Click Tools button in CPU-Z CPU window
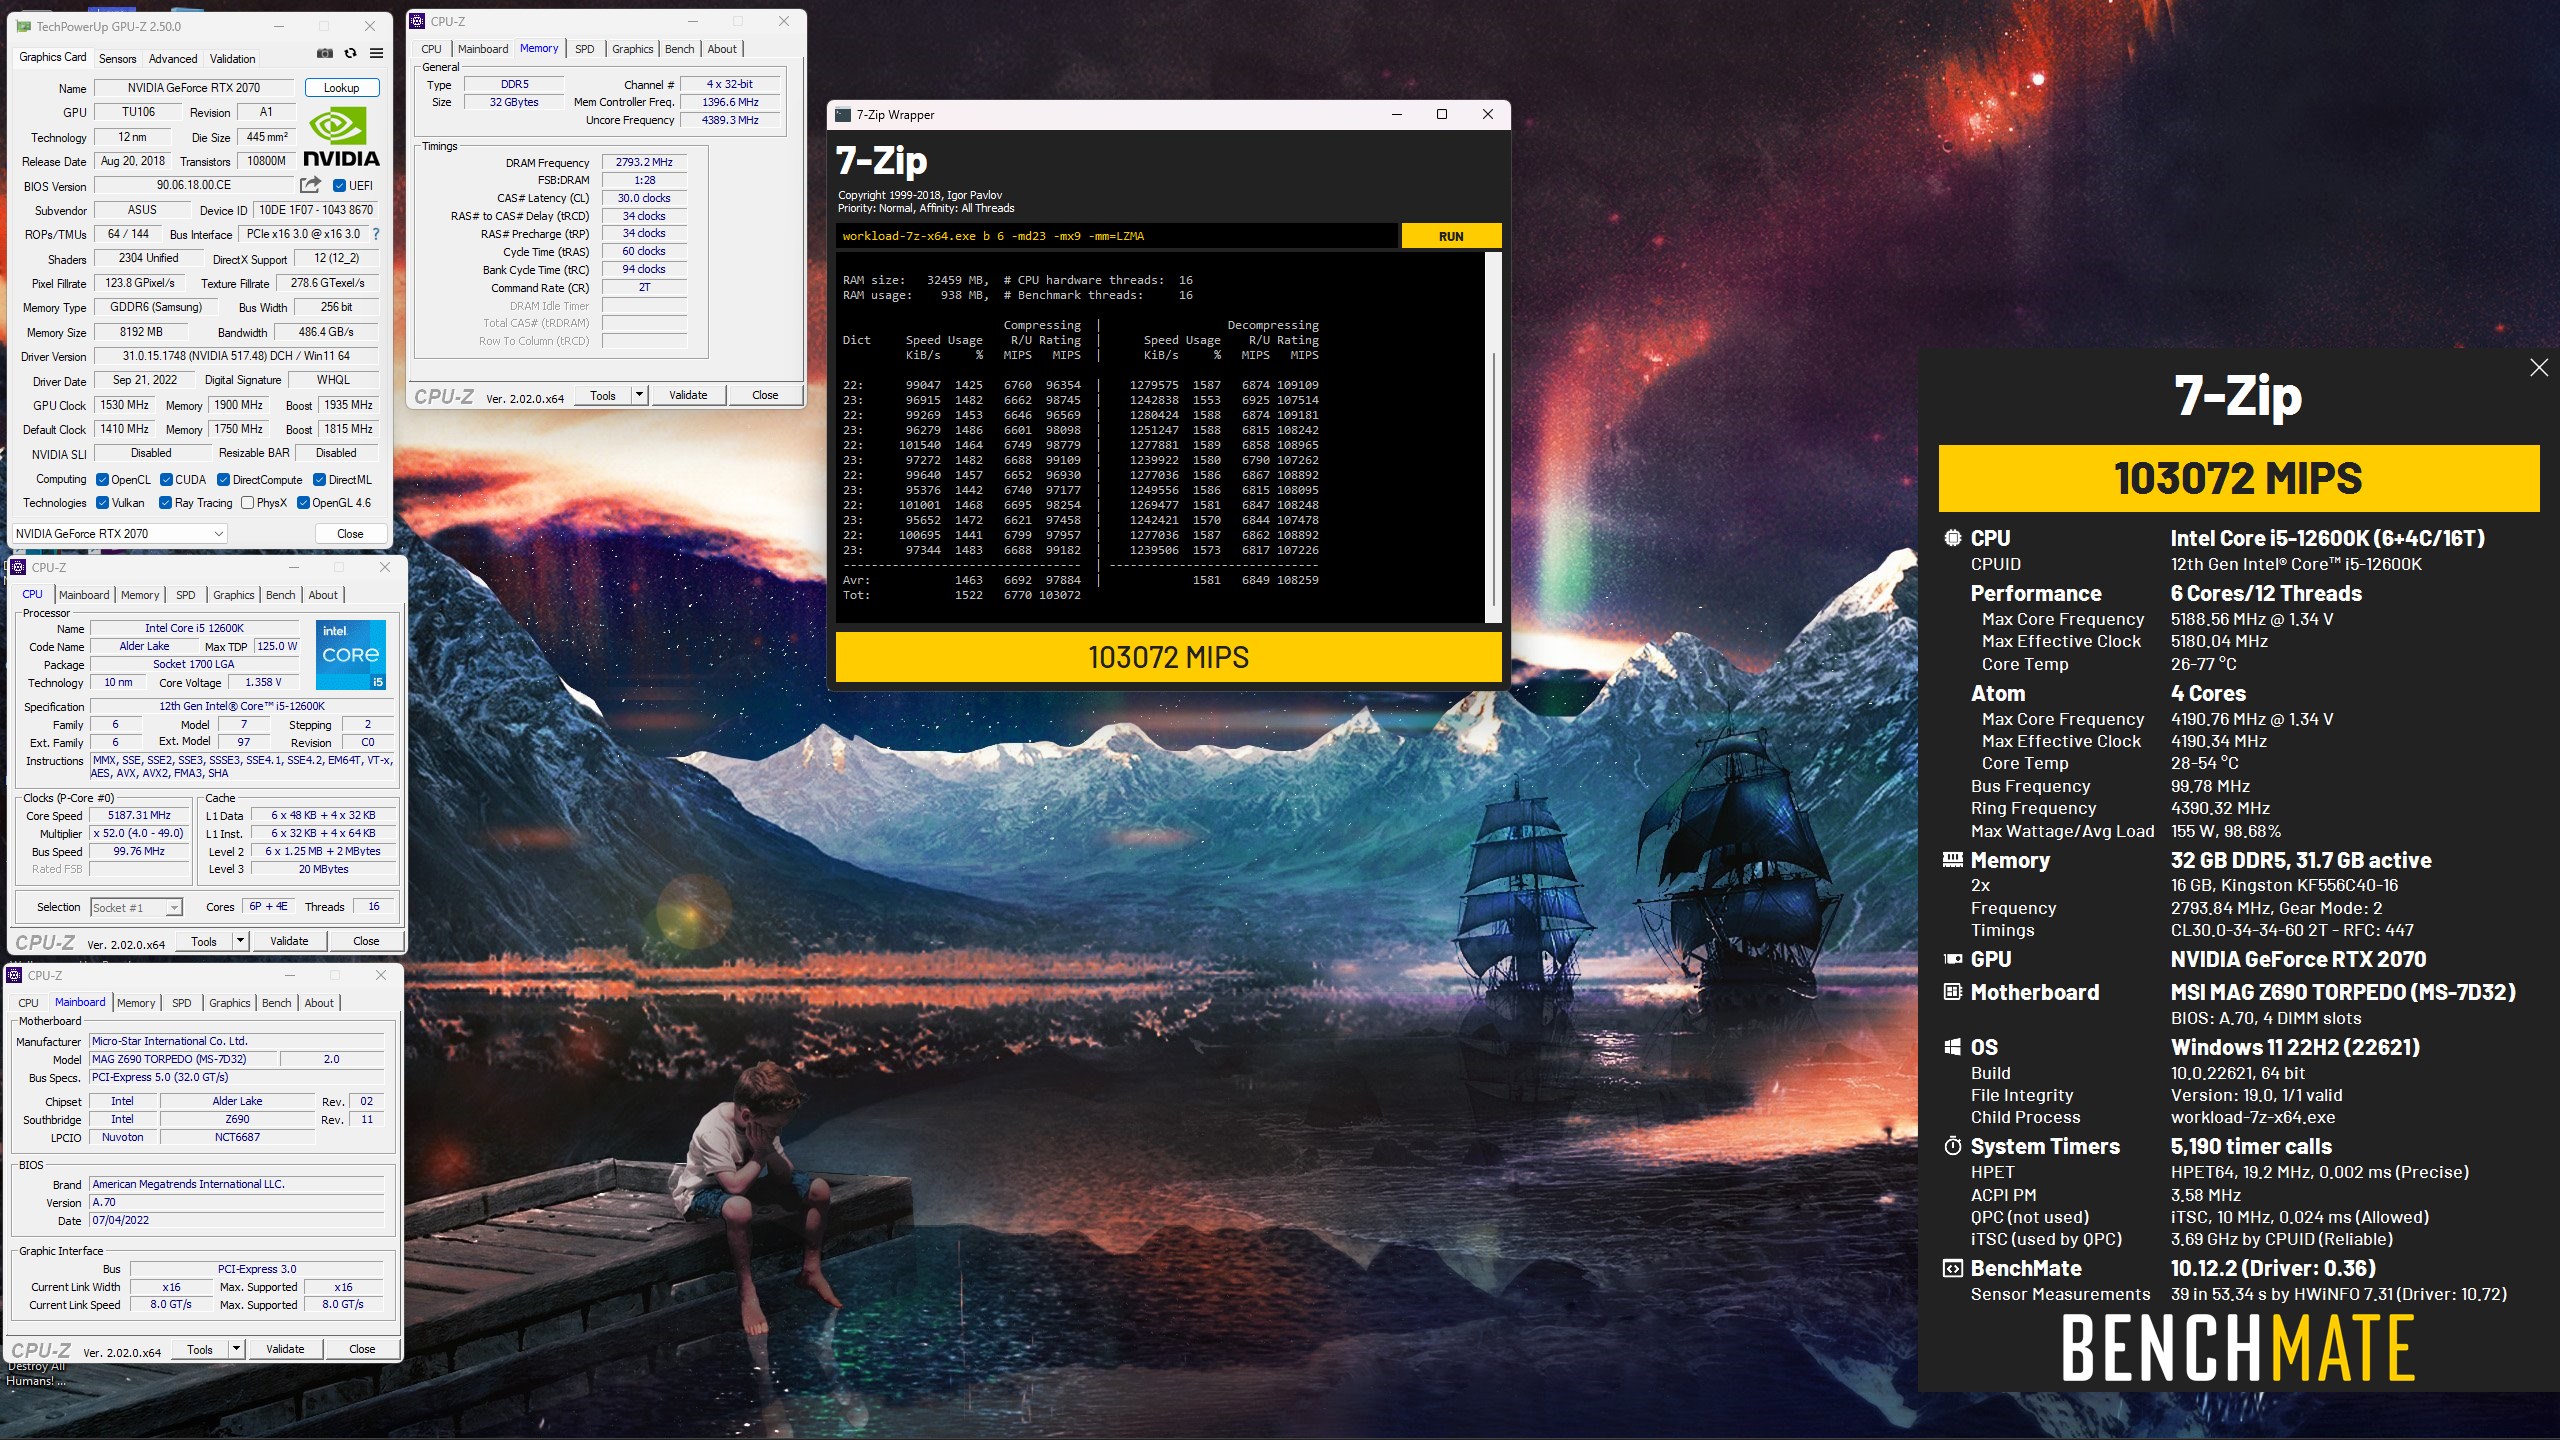Screen dimensions: 2560x1440 204,941
